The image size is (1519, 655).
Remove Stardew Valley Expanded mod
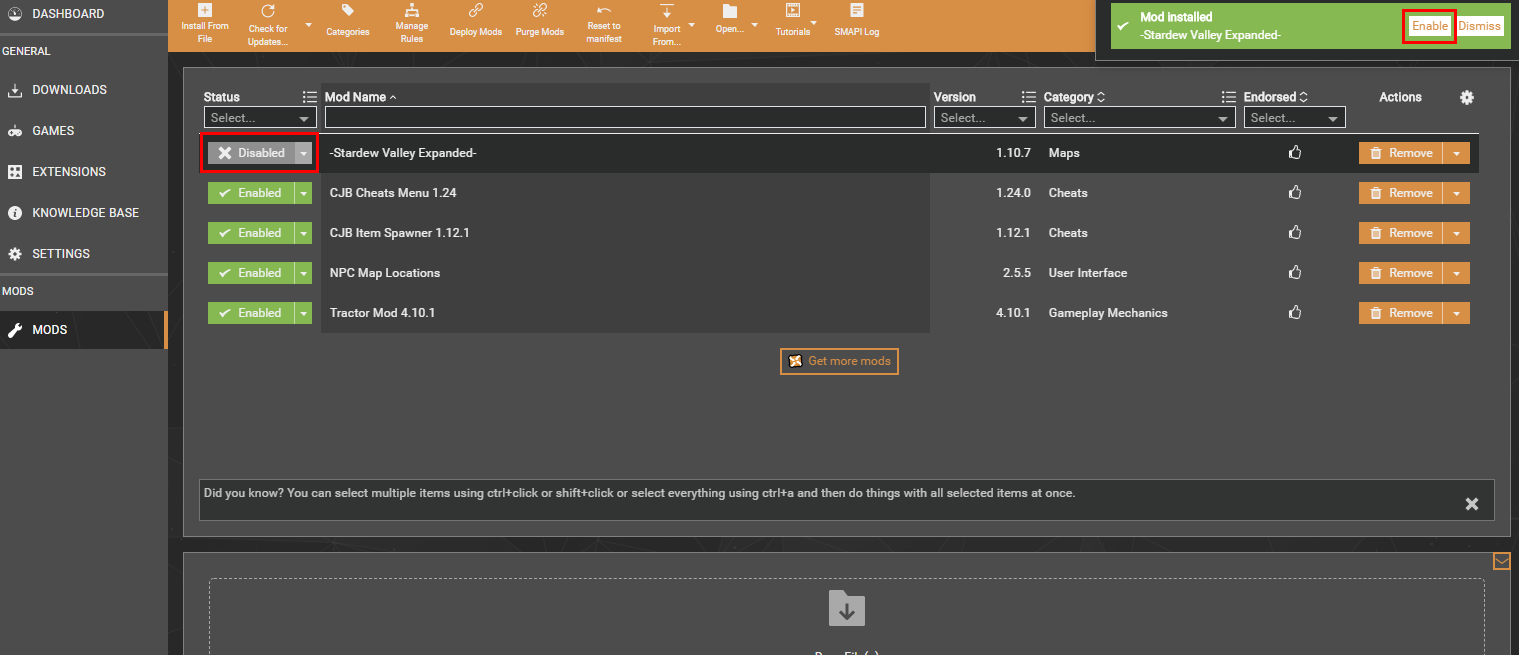pyautogui.click(x=1400, y=153)
